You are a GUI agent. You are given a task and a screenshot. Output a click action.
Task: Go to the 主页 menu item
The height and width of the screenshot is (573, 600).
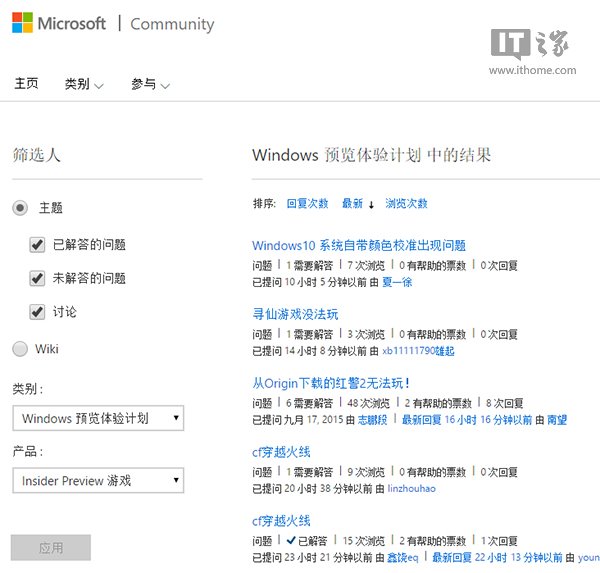[26, 83]
